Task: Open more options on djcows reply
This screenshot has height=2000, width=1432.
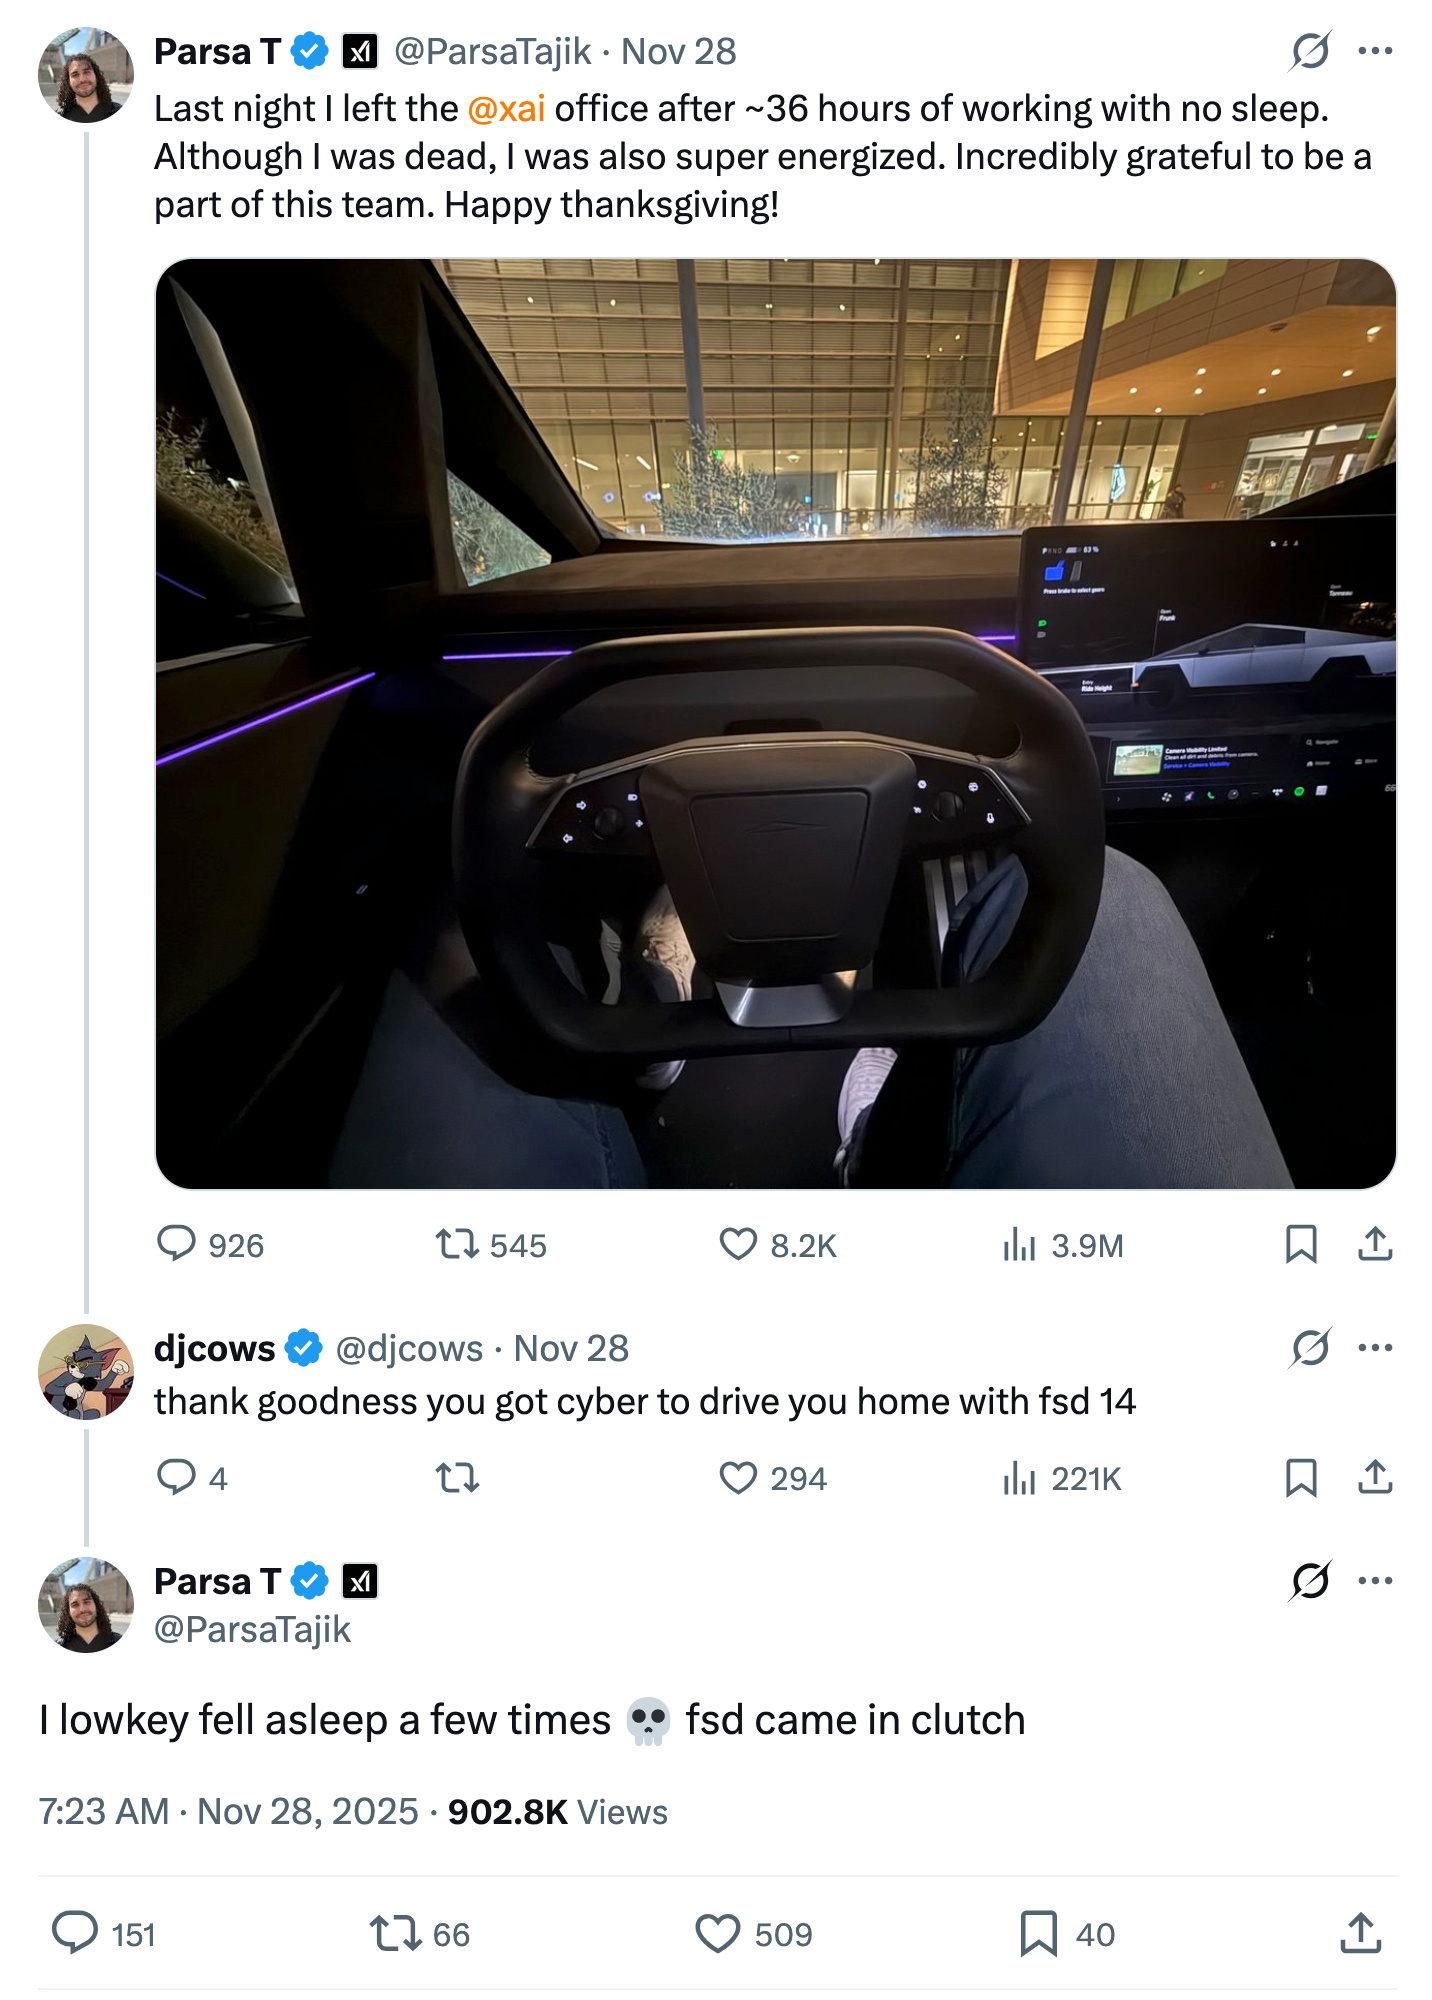Action: [1375, 1348]
